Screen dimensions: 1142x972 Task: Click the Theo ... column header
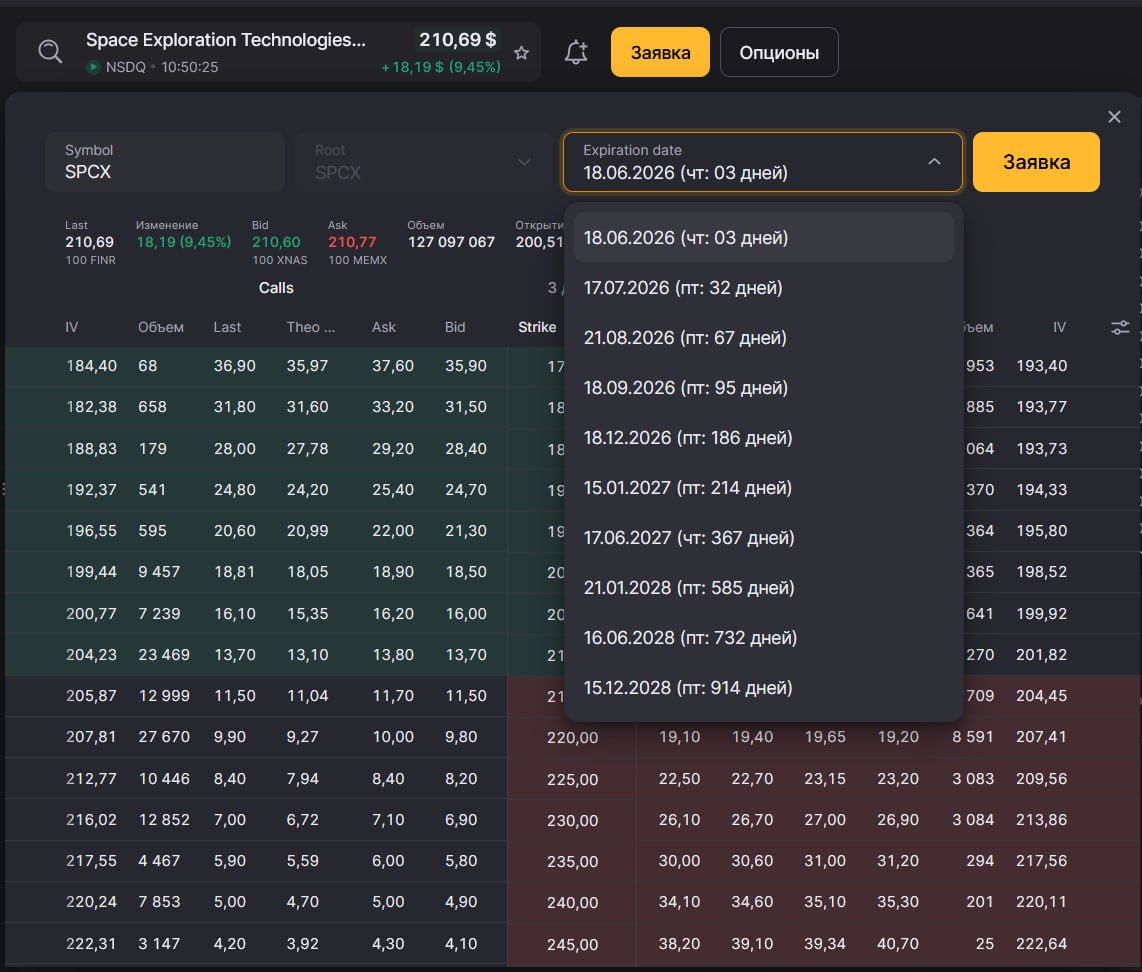(311, 328)
